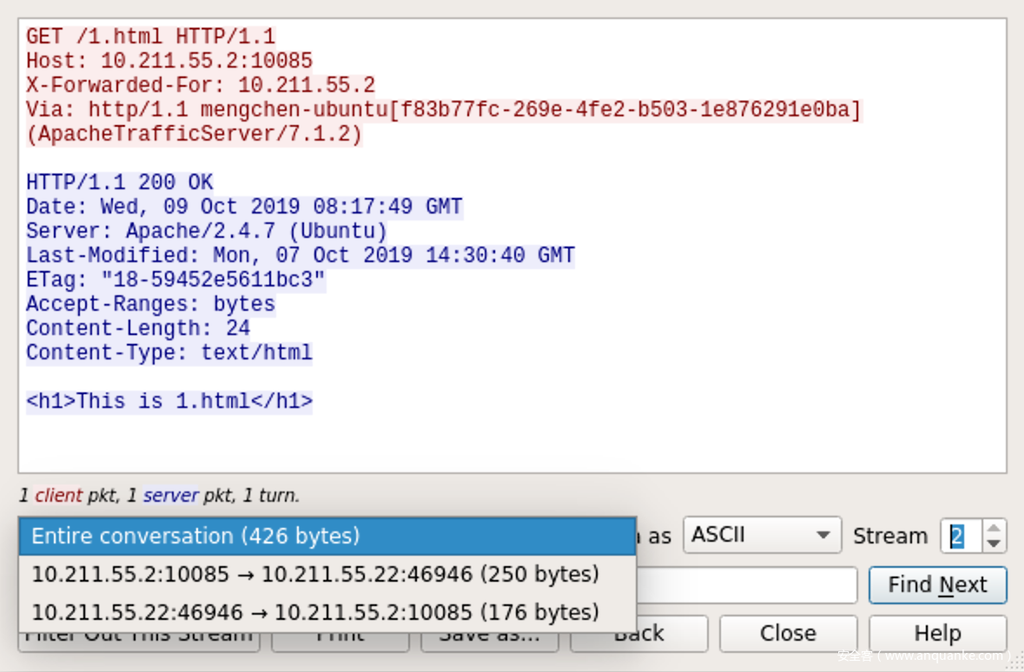
Task: Click the Stream number input field
Action: click(960, 536)
